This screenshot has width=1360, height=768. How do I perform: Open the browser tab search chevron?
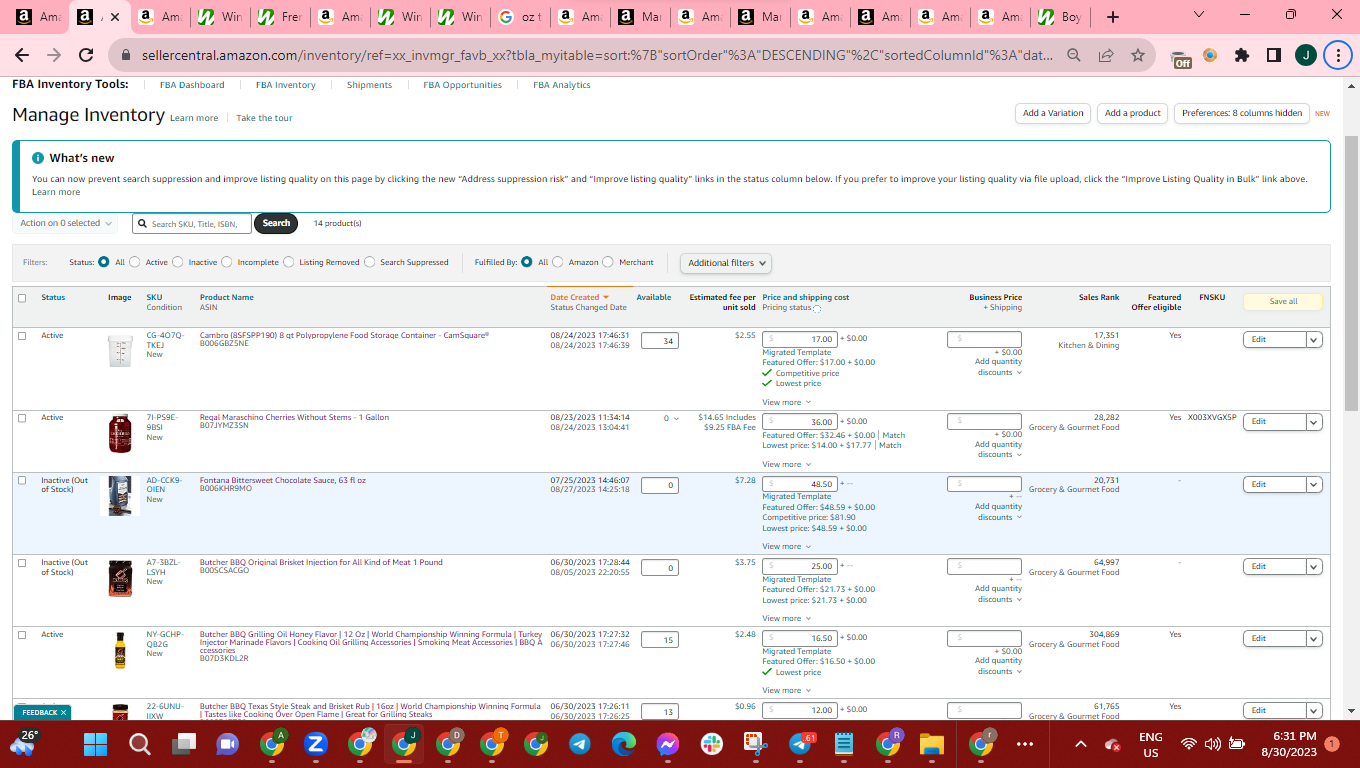tap(1199, 15)
